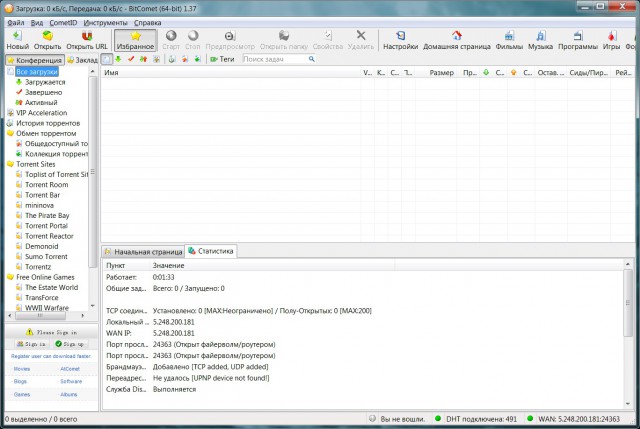
Task: Open torrent with Открыть icon
Action: [47, 36]
